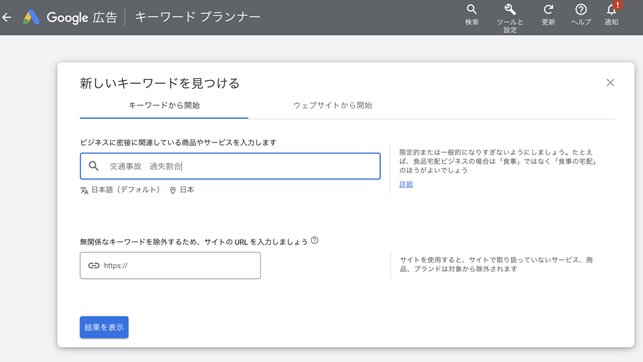Image resolution: width=643 pixels, height=362 pixels.
Task: Close the 新しいキーワードを見つける dialog
Action: pos(610,83)
